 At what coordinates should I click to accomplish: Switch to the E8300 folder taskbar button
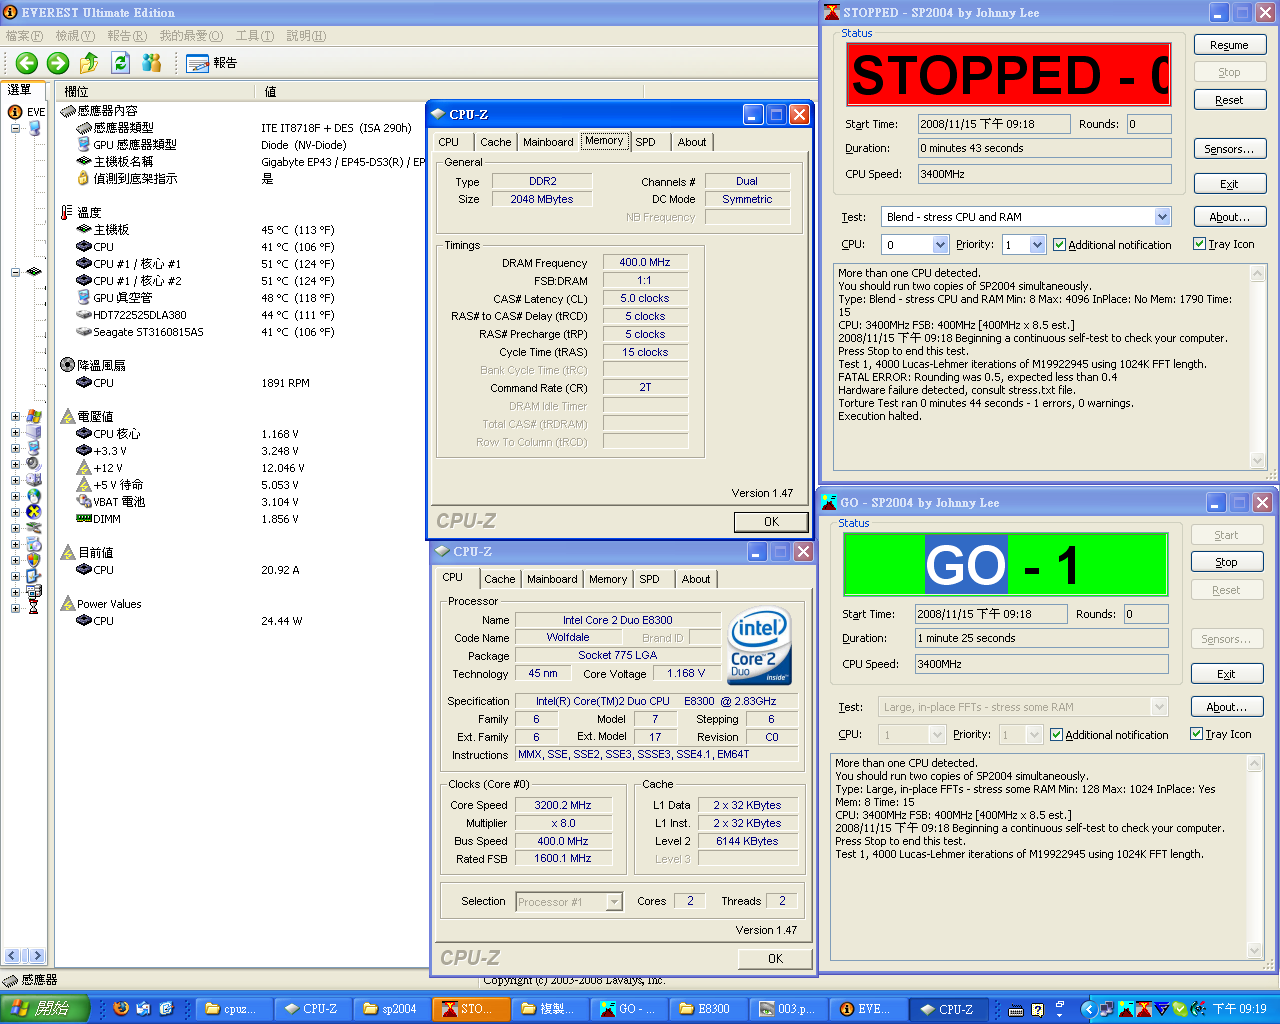[706, 1009]
